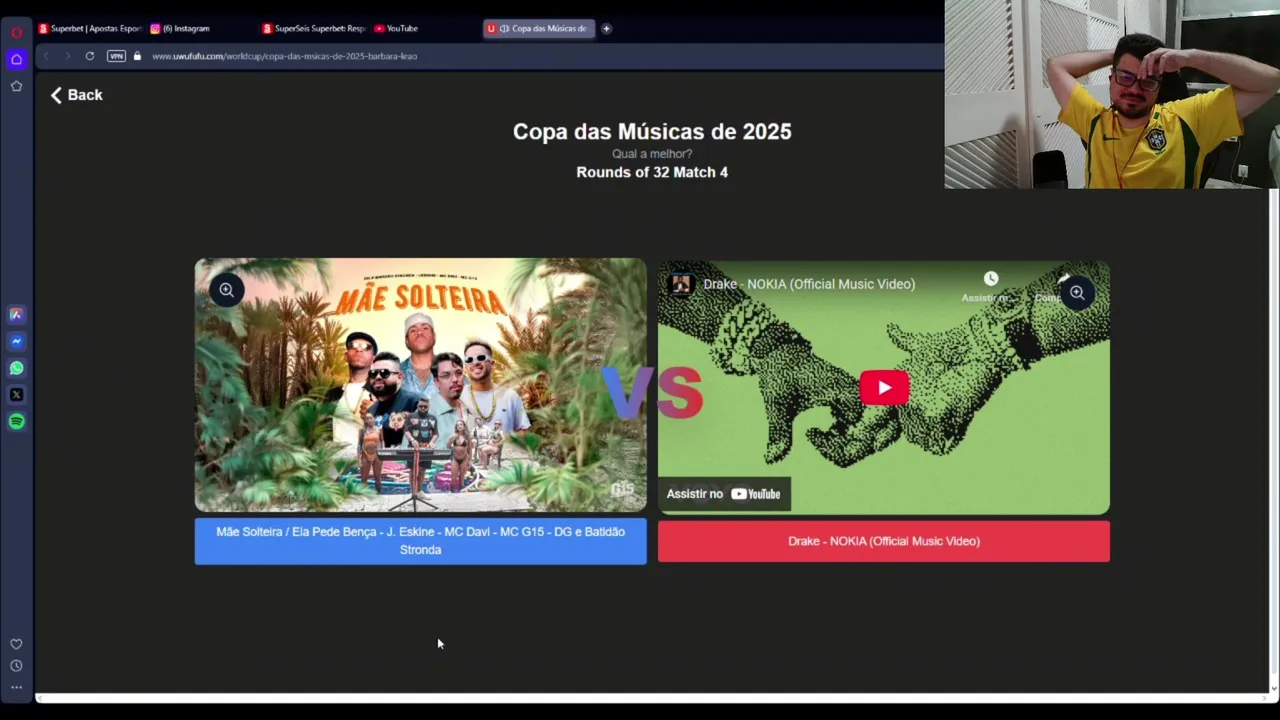Vote for Mãe Solteira blue button
The image size is (1280, 720).
coord(420,541)
